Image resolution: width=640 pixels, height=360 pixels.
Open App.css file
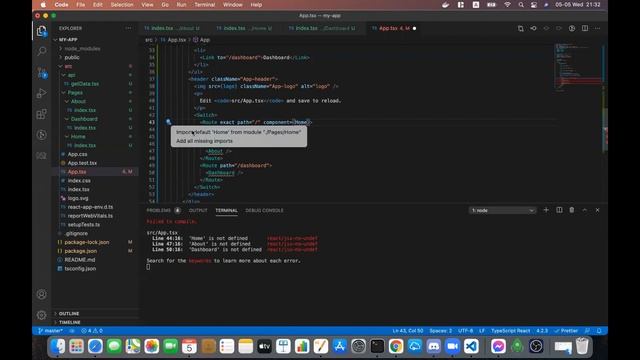click(78, 154)
